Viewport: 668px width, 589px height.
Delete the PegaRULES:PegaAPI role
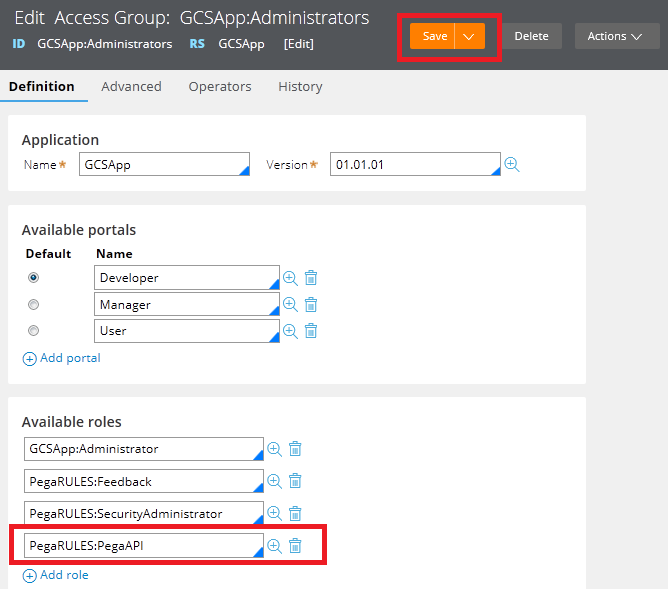pos(295,546)
